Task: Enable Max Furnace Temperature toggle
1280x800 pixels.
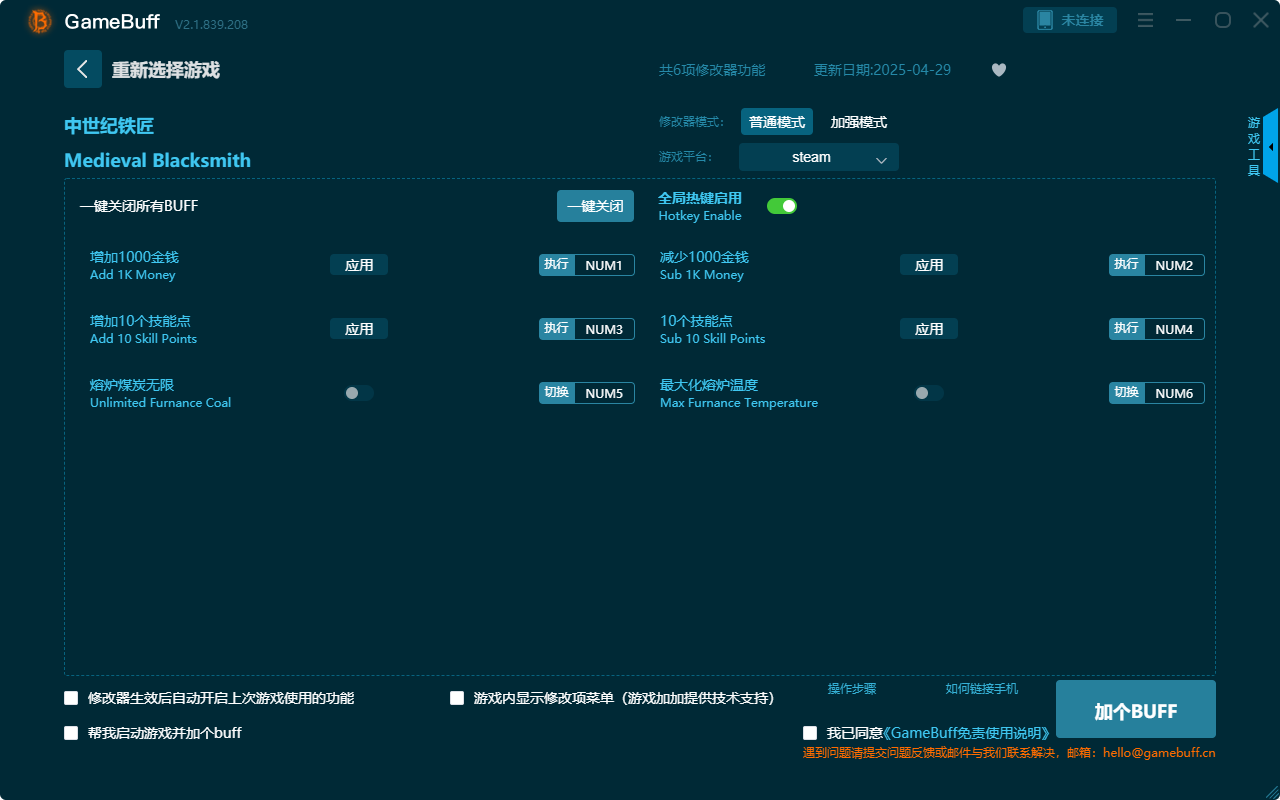Action: pos(928,393)
